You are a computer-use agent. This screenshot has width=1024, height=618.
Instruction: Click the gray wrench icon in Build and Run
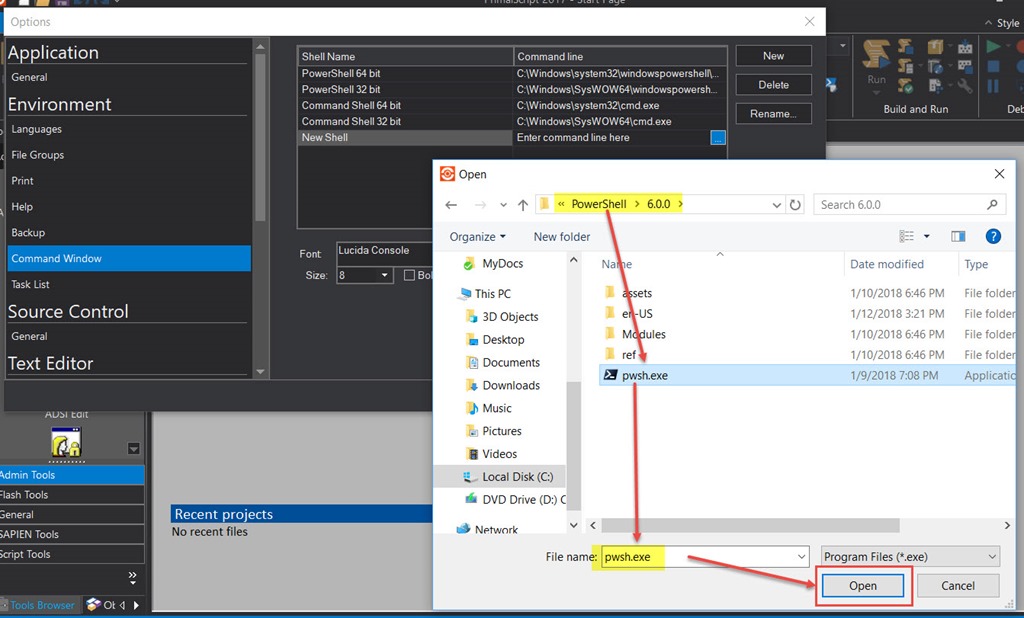(x=964, y=86)
